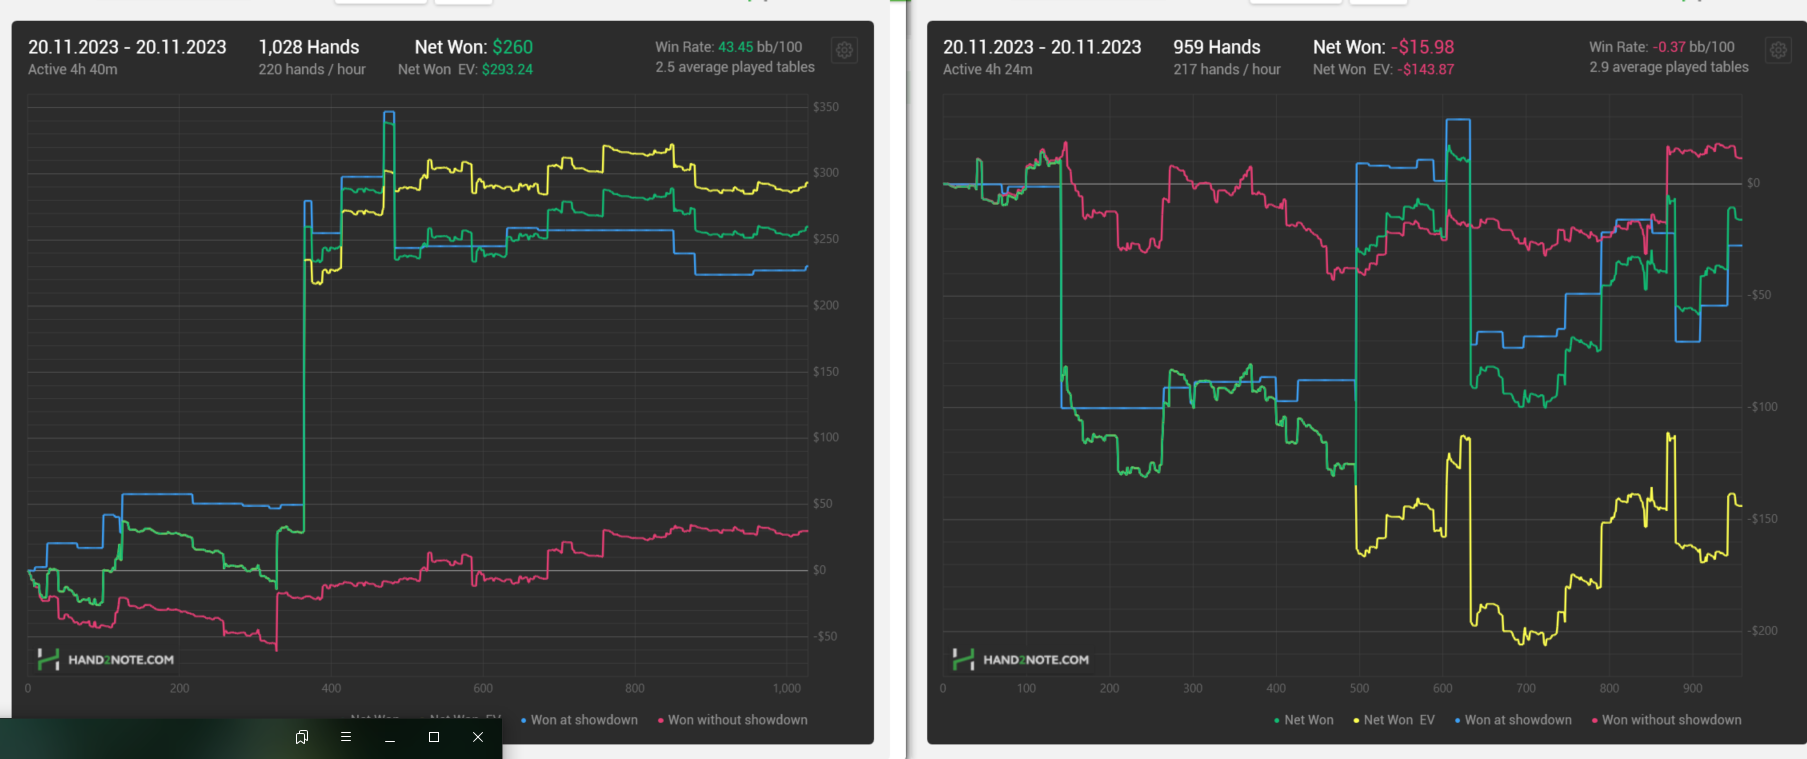Image resolution: width=1807 pixels, height=759 pixels.
Task: Click the -$100 y-axis label on right graph
Action: pos(1762,407)
